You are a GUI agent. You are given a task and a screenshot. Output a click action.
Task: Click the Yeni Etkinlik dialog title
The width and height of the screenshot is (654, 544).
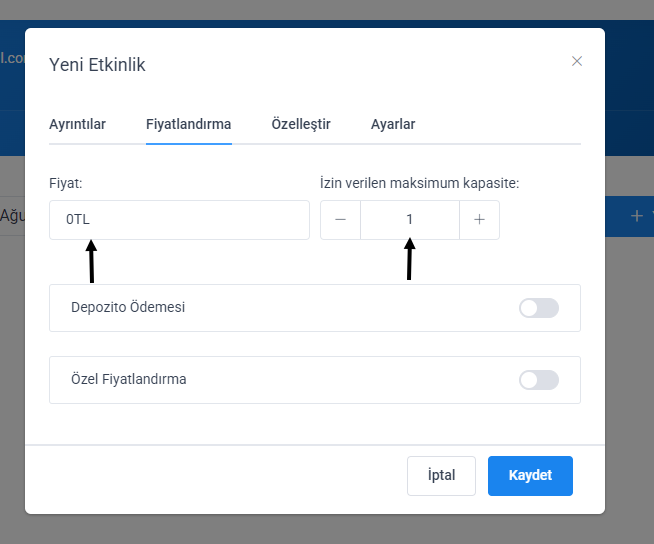pyautogui.click(x=97, y=65)
